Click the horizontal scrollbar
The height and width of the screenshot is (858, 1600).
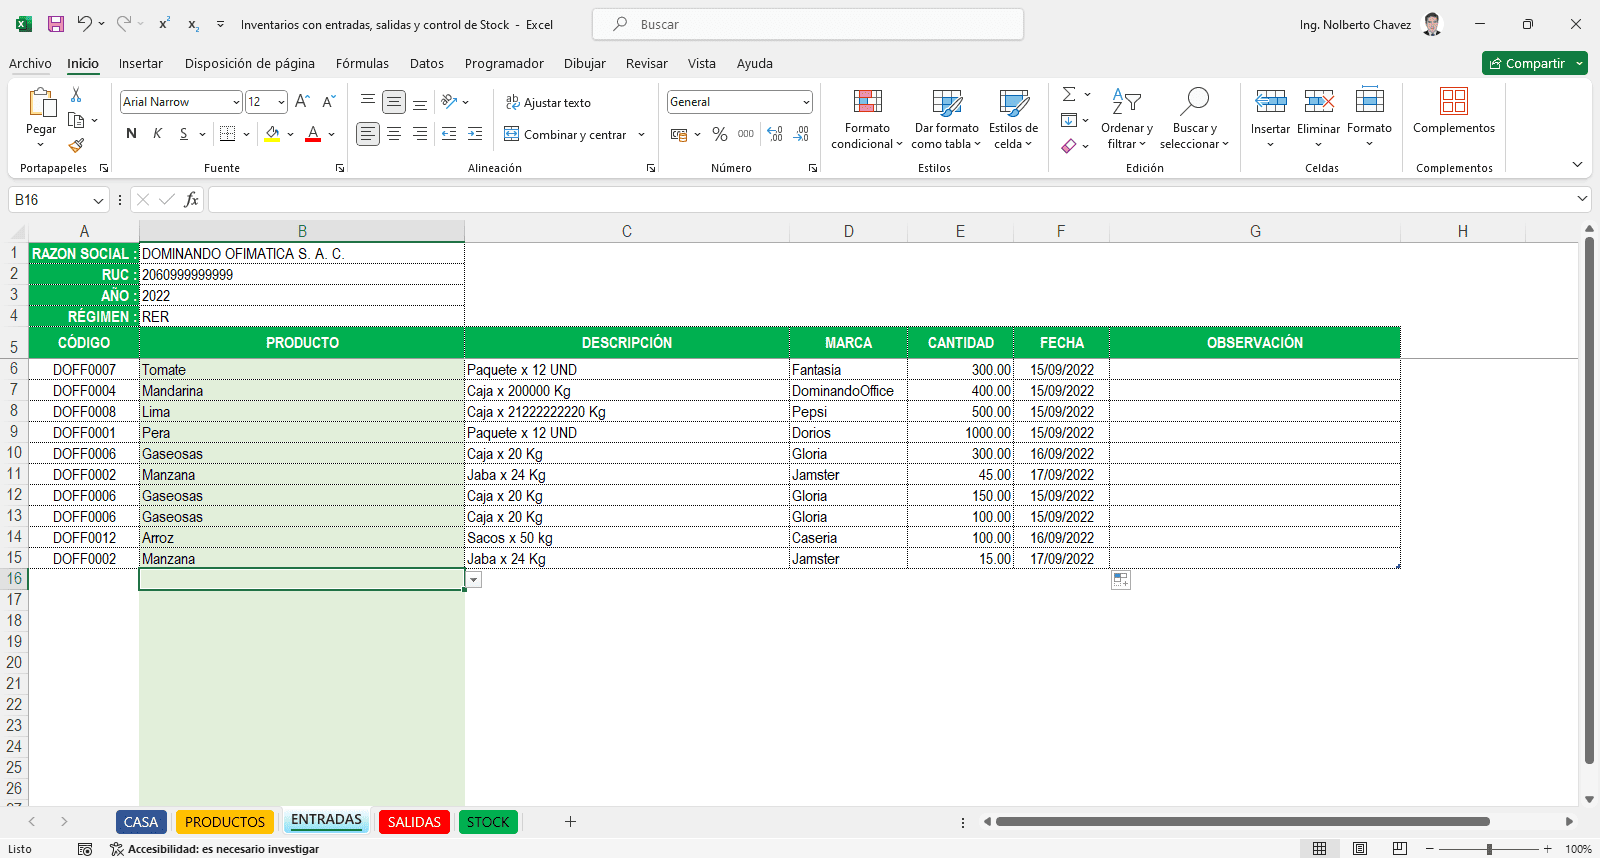click(1242, 822)
